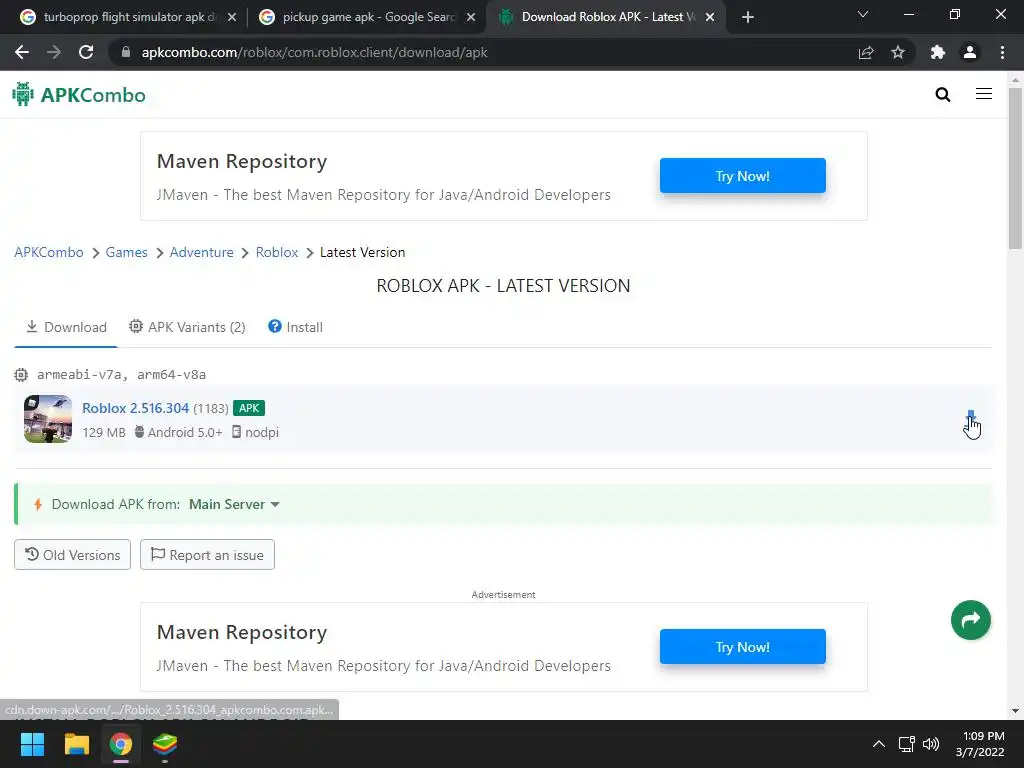Image resolution: width=1024 pixels, height=768 pixels.
Task: Open Chrome profile avatar
Action: point(970,52)
